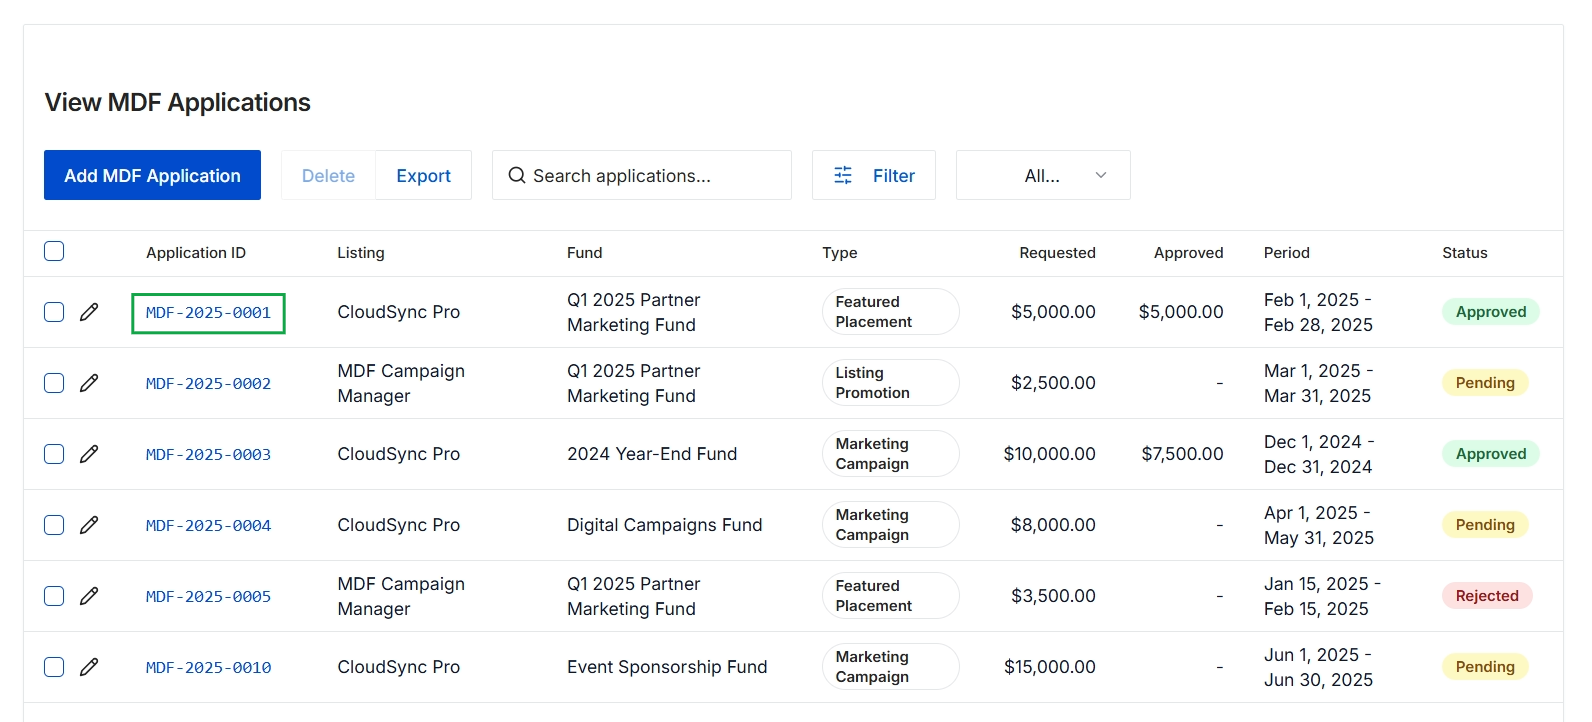Click the magnifier icon in search box
1592x722 pixels.
coord(517,175)
